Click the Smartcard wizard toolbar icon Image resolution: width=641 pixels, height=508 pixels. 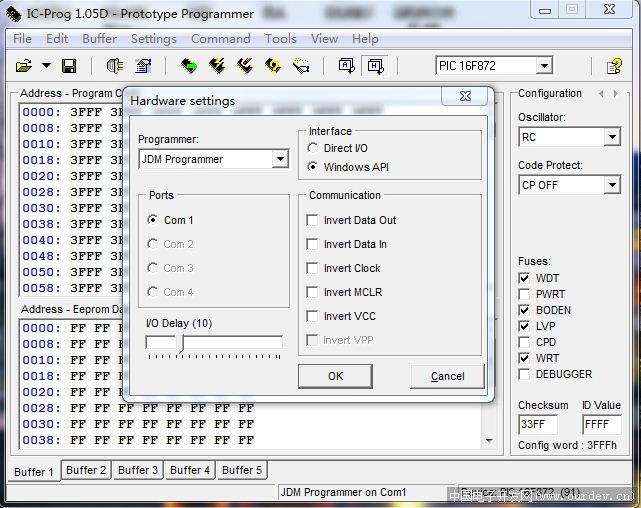(x=301, y=66)
